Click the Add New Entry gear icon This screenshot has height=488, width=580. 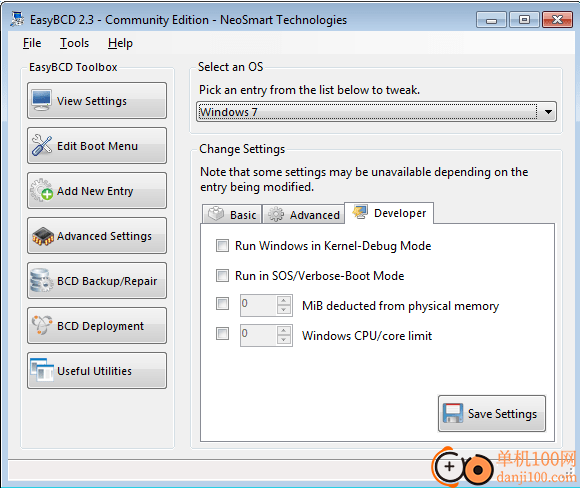[41, 190]
